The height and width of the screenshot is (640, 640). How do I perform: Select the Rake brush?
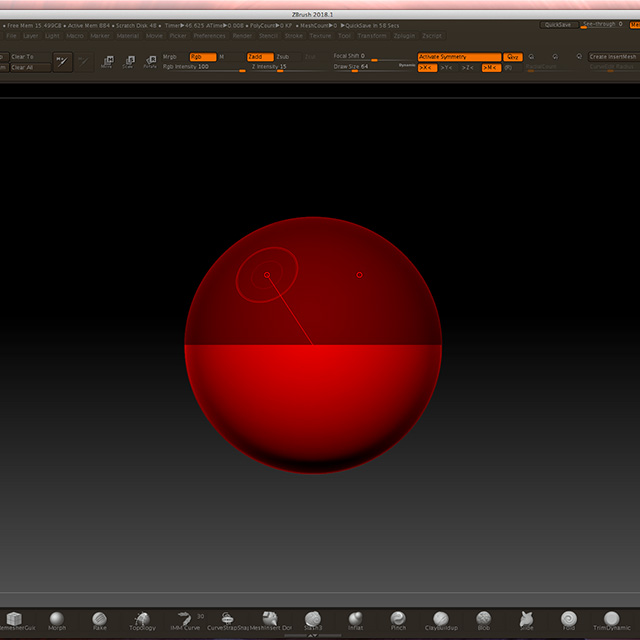tap(100, 620)
